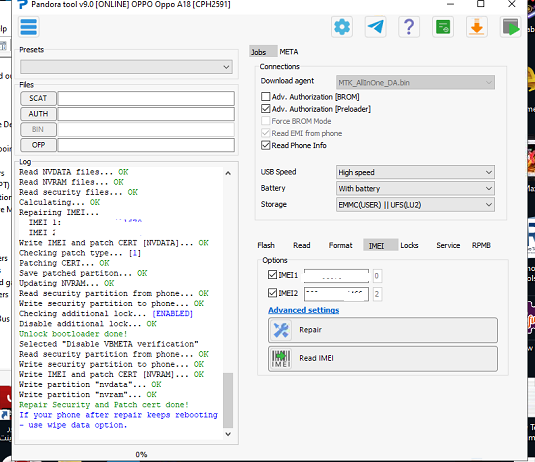The height and width of the screenshot is (462, 535).
Task: Click the orange download arrow icon
Action: click(476, 27)
